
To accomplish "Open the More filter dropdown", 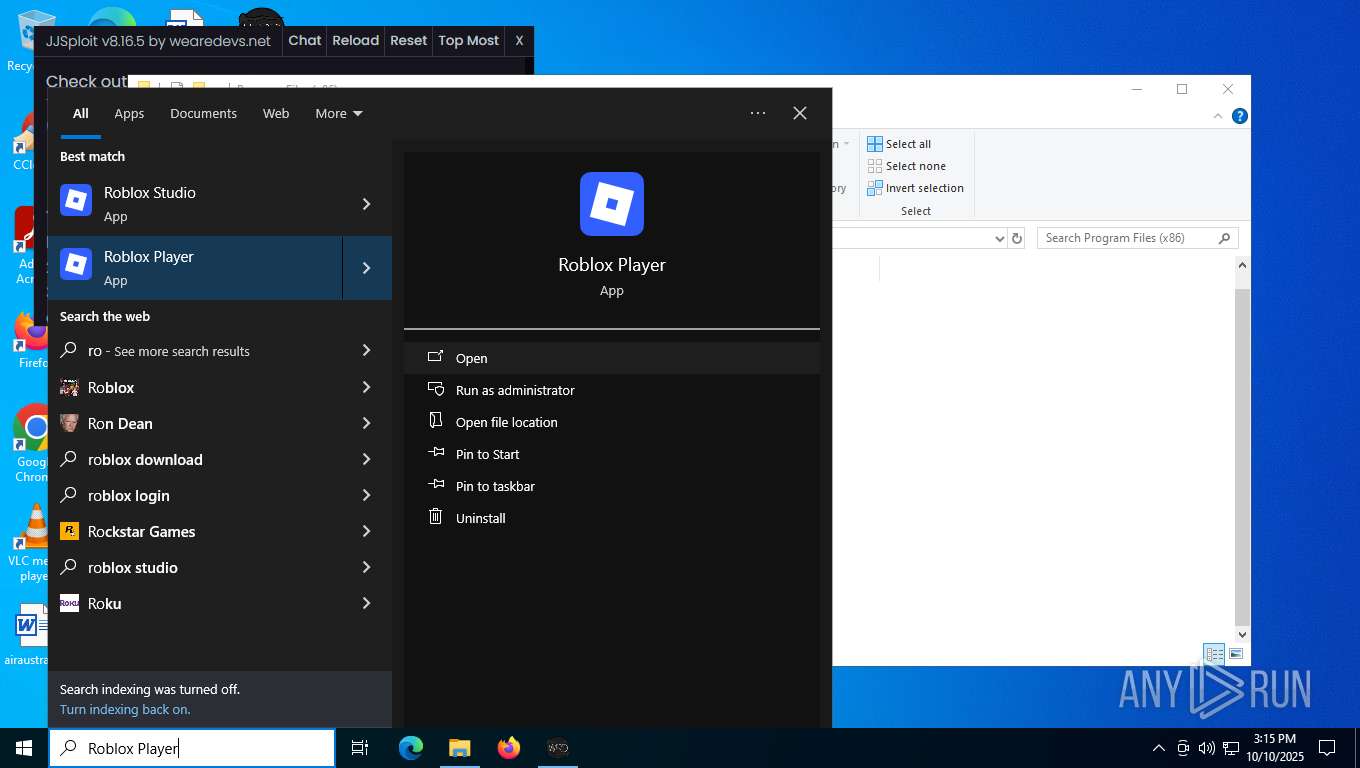I will click(x=339, y=113).
